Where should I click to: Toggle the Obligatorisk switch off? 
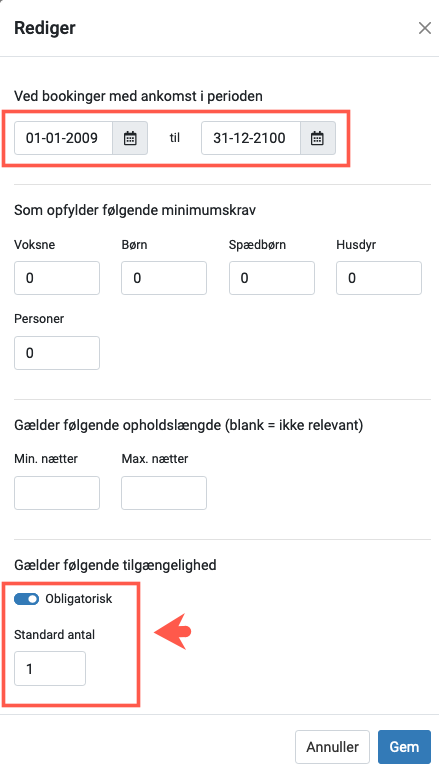coord(27,599)
